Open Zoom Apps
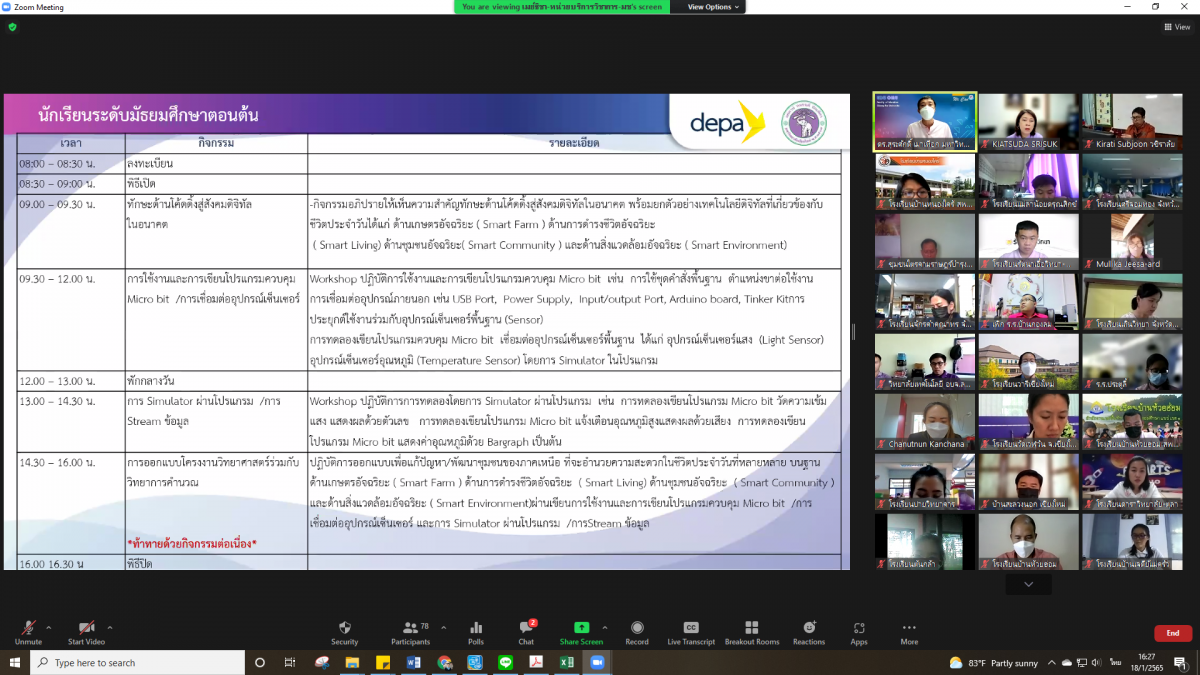 [x=859, y=632]
